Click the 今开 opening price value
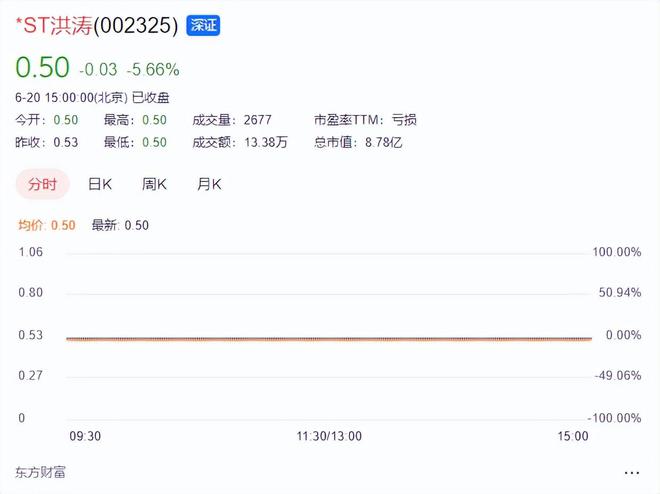 coord(66,120)
